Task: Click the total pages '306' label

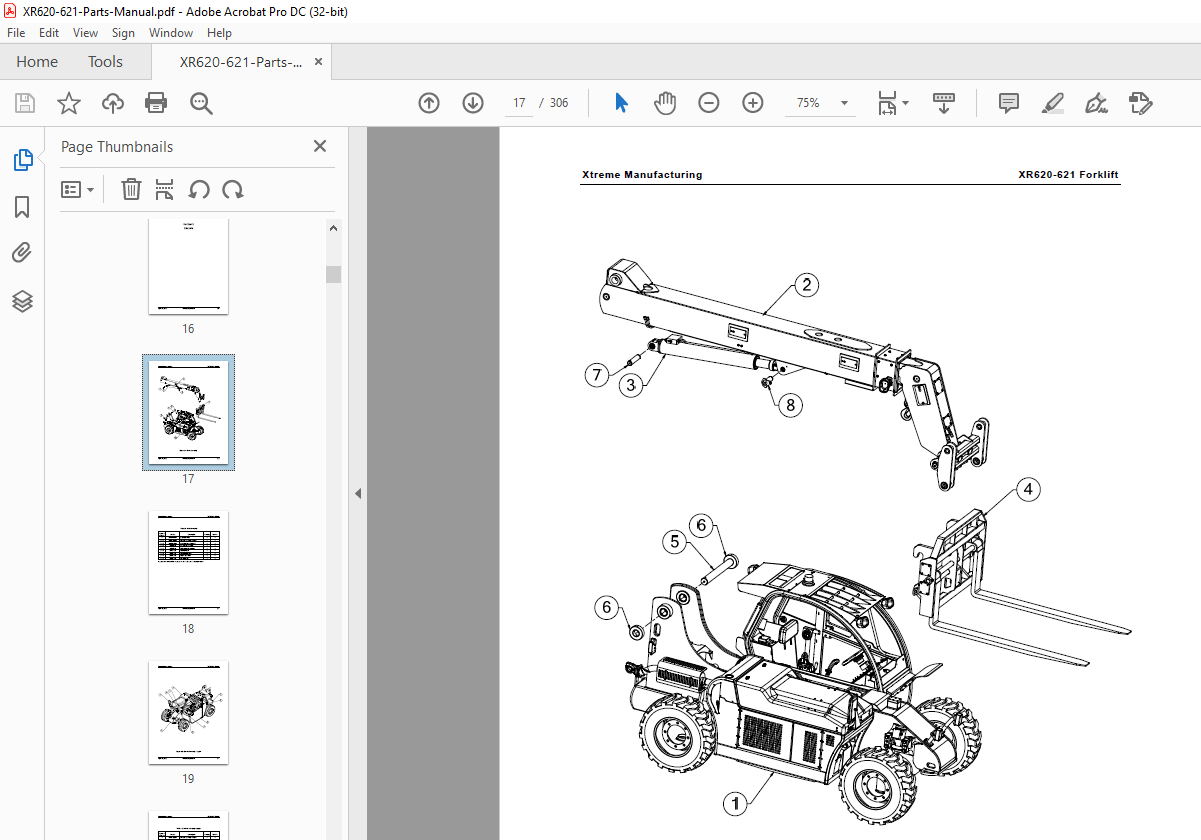Action: tap(559, 103)
